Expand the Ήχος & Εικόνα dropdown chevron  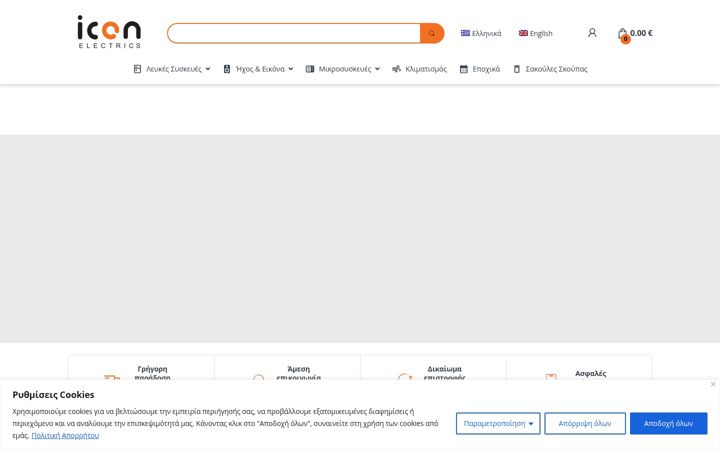click(291, 69)
